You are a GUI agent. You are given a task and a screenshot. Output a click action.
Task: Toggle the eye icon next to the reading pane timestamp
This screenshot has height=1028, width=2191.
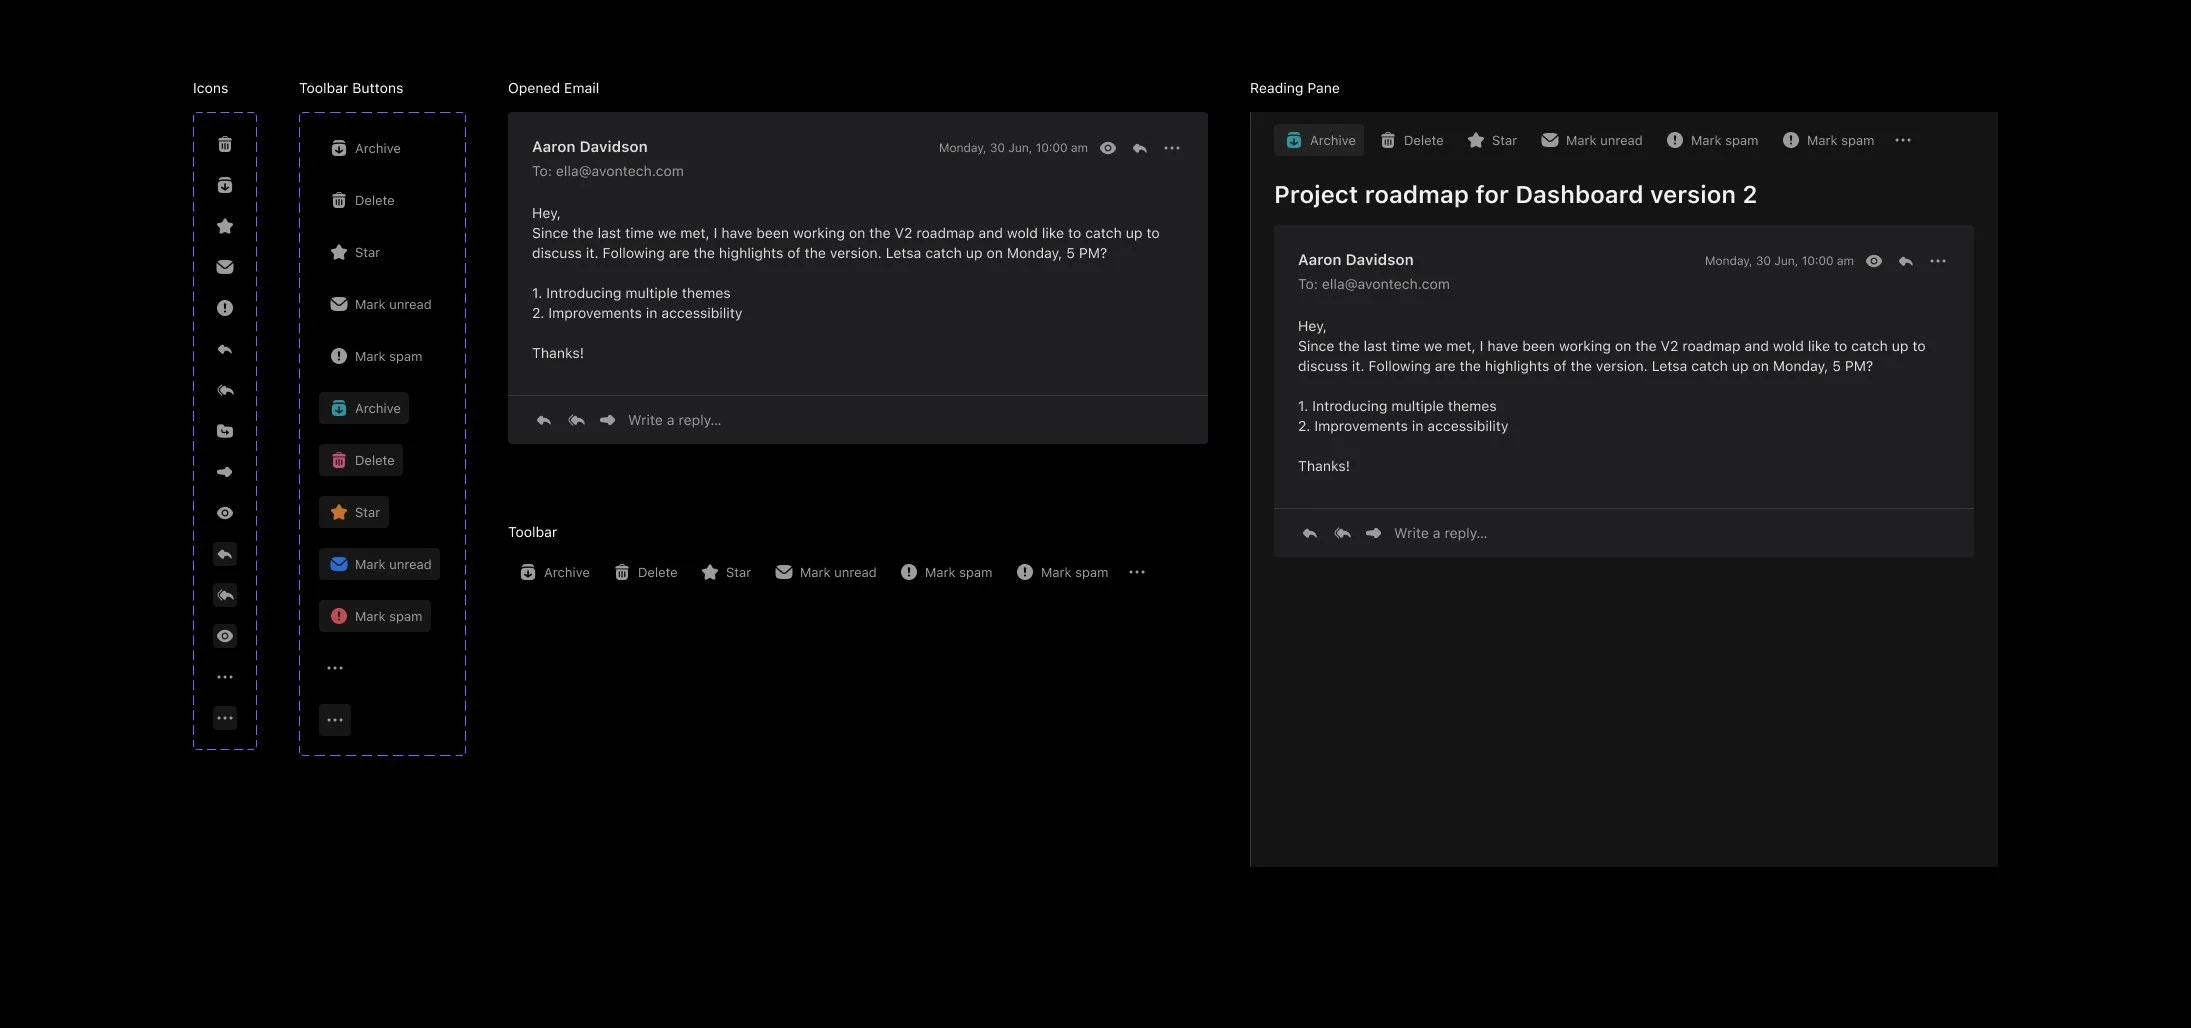point(1872,260)
